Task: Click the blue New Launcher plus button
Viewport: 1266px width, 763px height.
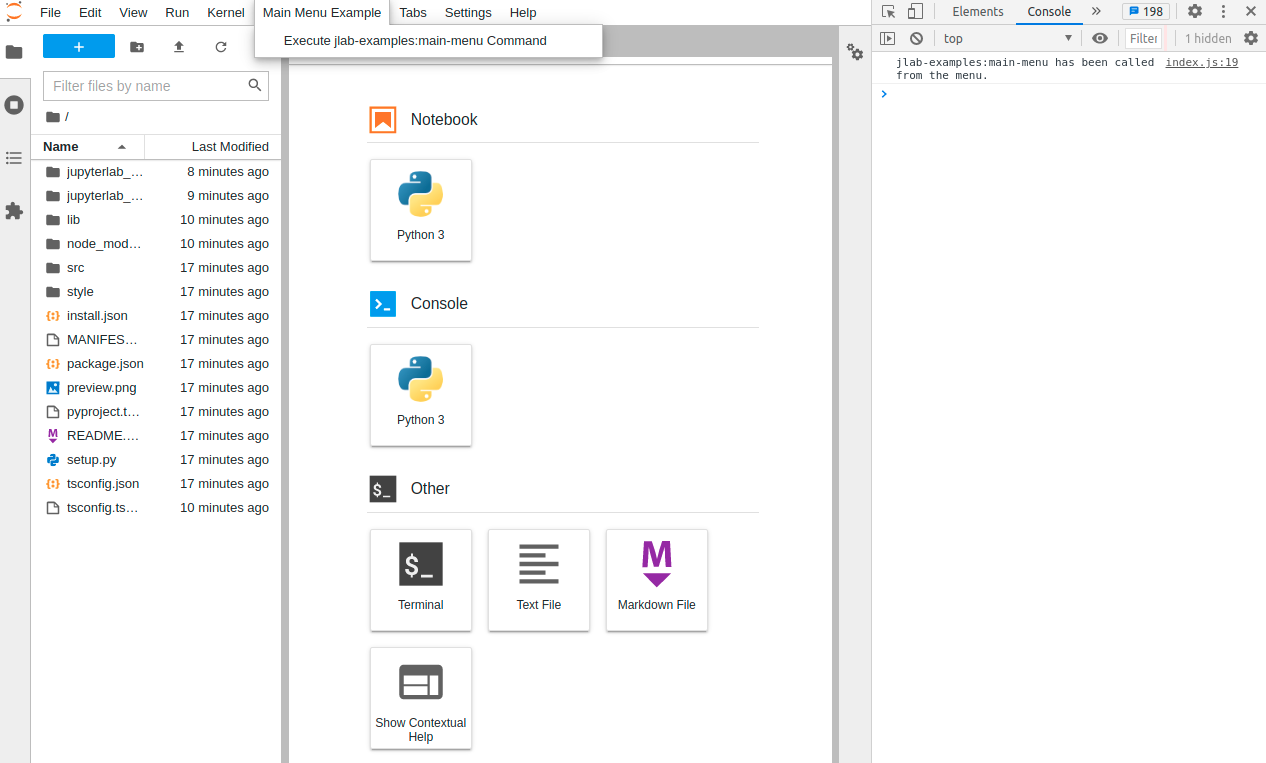Action: pos(79,47)
